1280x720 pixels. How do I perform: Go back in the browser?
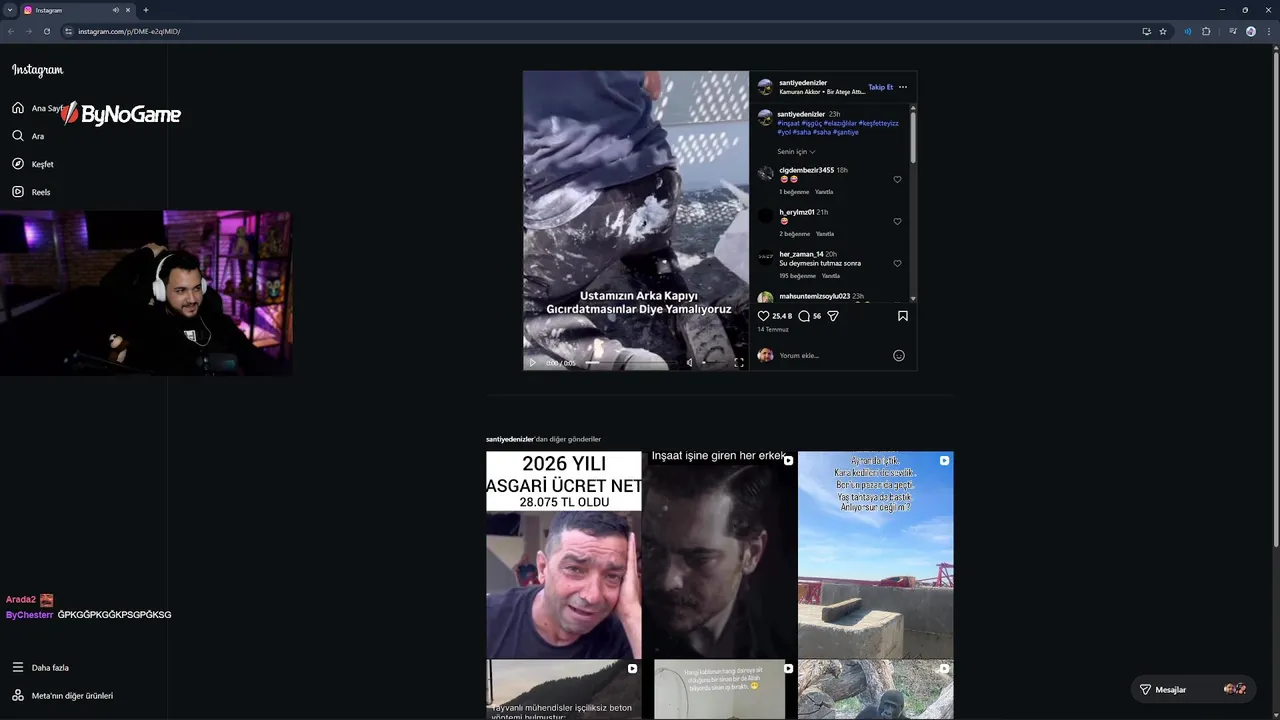point(11,31)
